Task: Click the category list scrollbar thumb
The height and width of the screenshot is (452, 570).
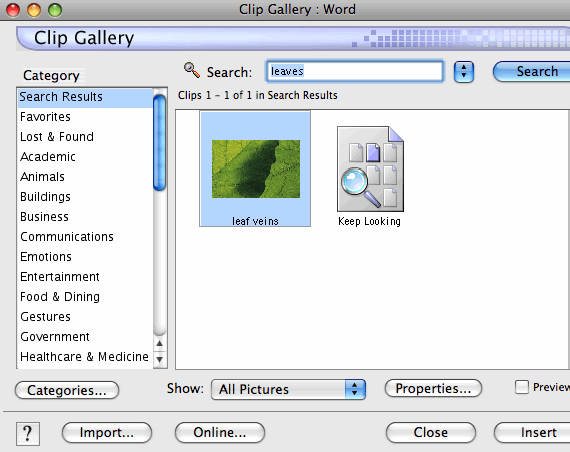Action: (x=160, y=143)
